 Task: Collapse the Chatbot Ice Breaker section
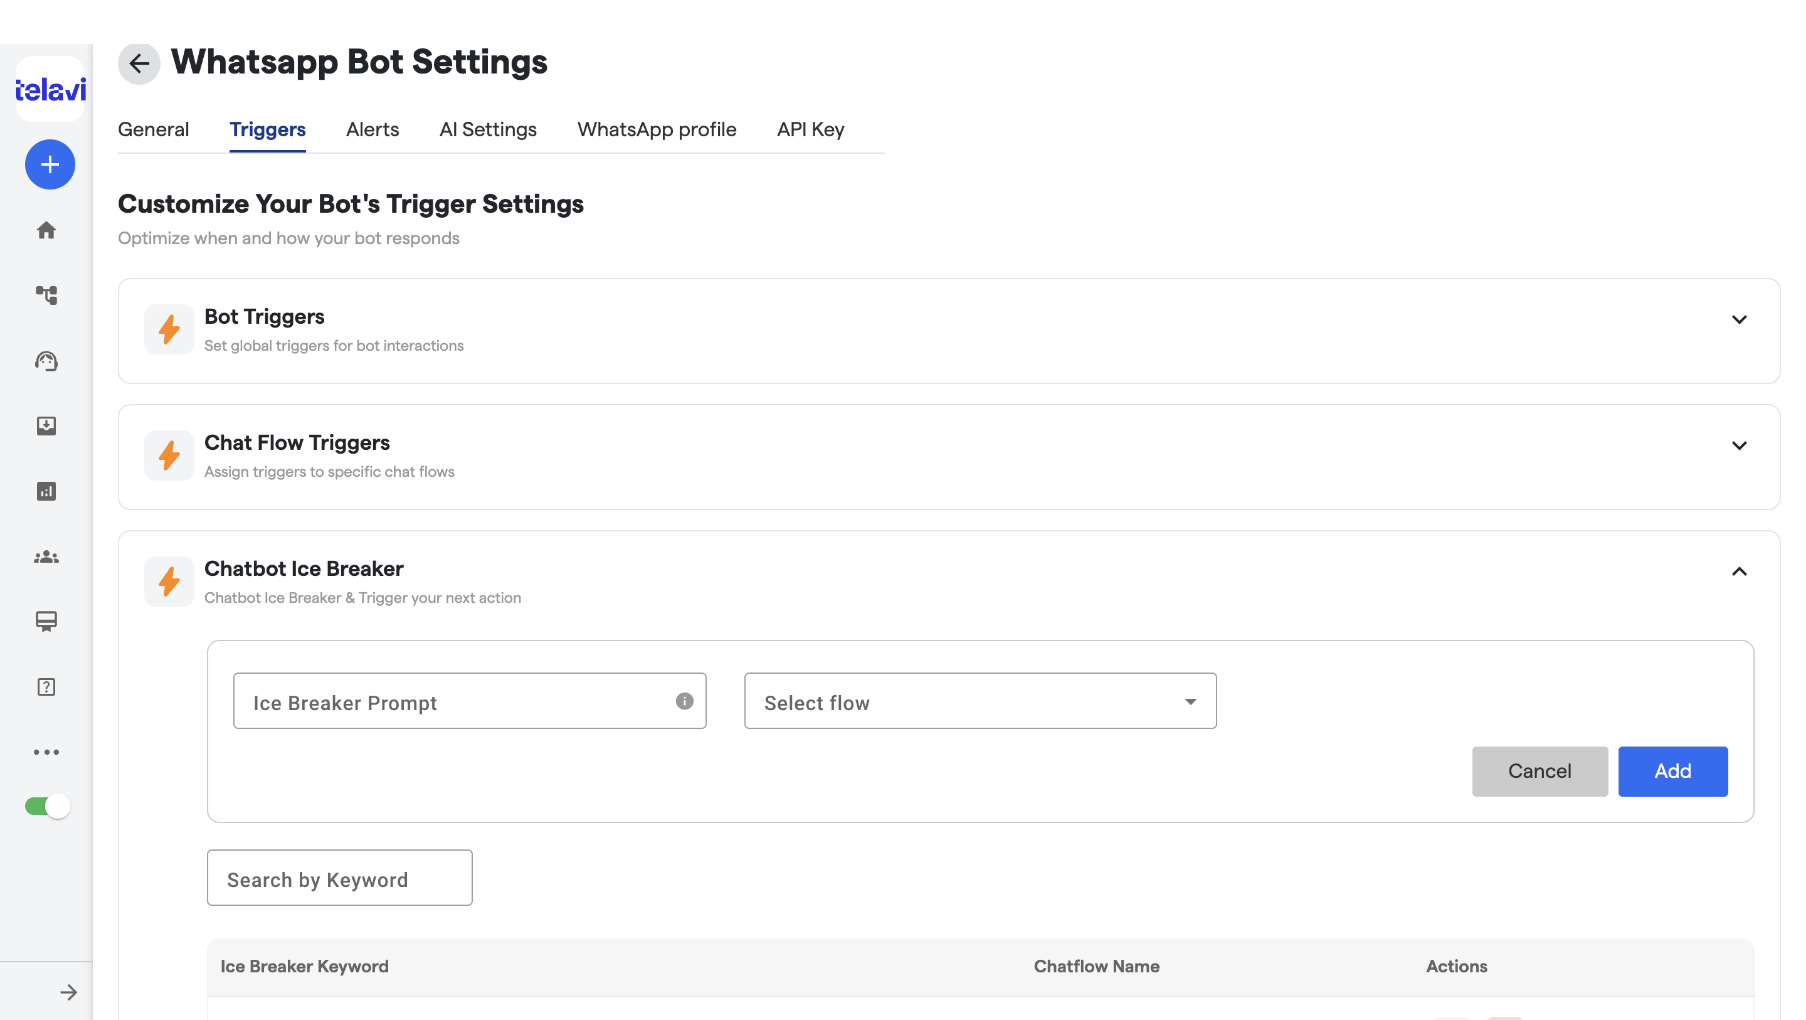click(x=1739, y=572)
